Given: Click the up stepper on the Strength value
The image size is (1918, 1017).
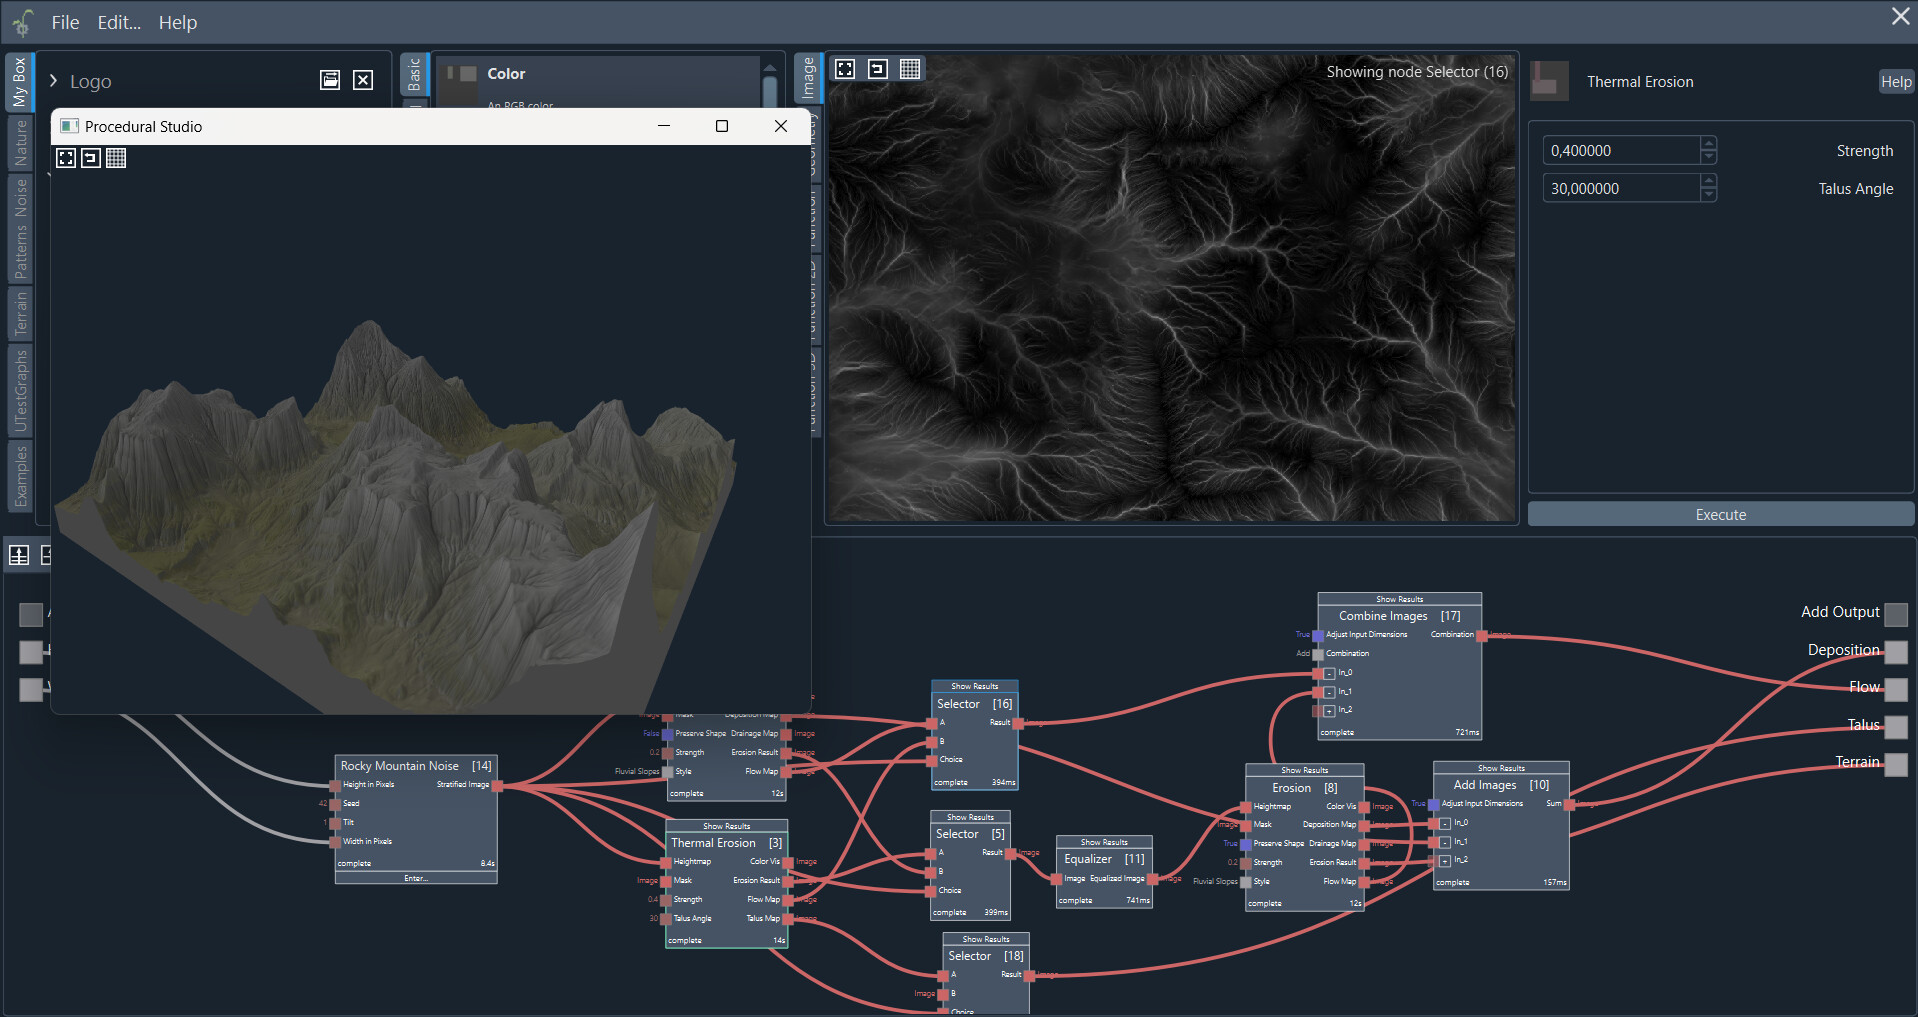Looking at the screenshot, I should coord(1710,144).
